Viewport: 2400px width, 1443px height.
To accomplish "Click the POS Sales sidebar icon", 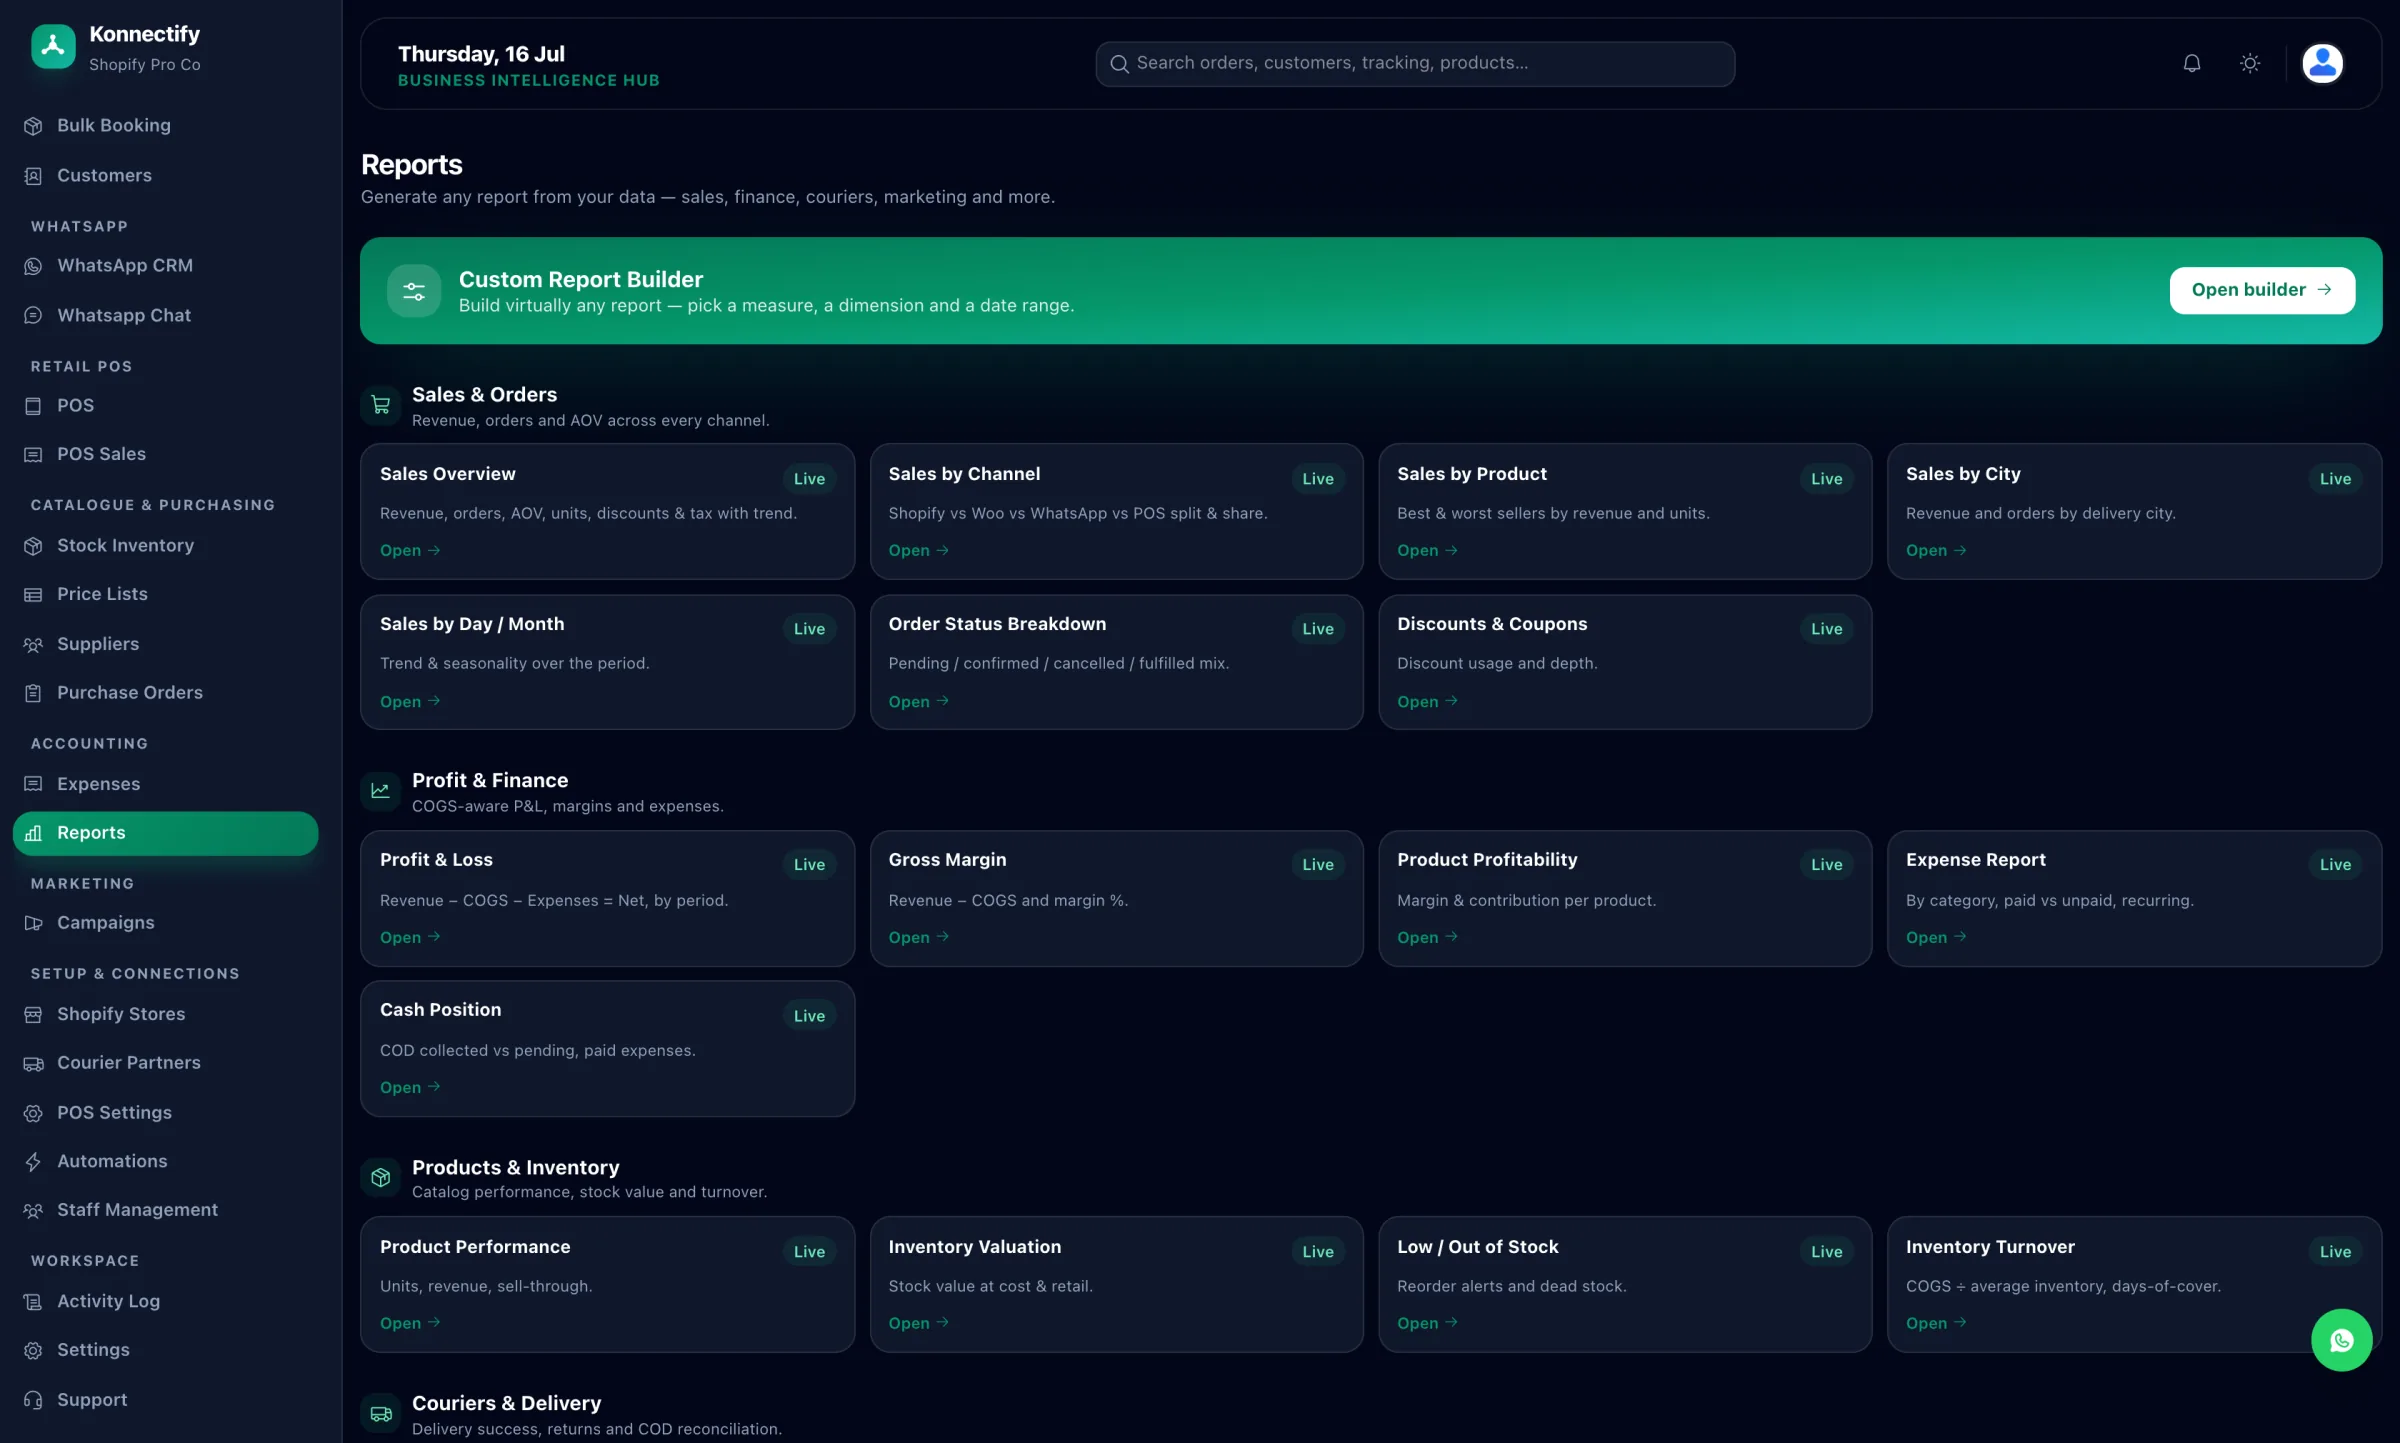I will point(33,455).
